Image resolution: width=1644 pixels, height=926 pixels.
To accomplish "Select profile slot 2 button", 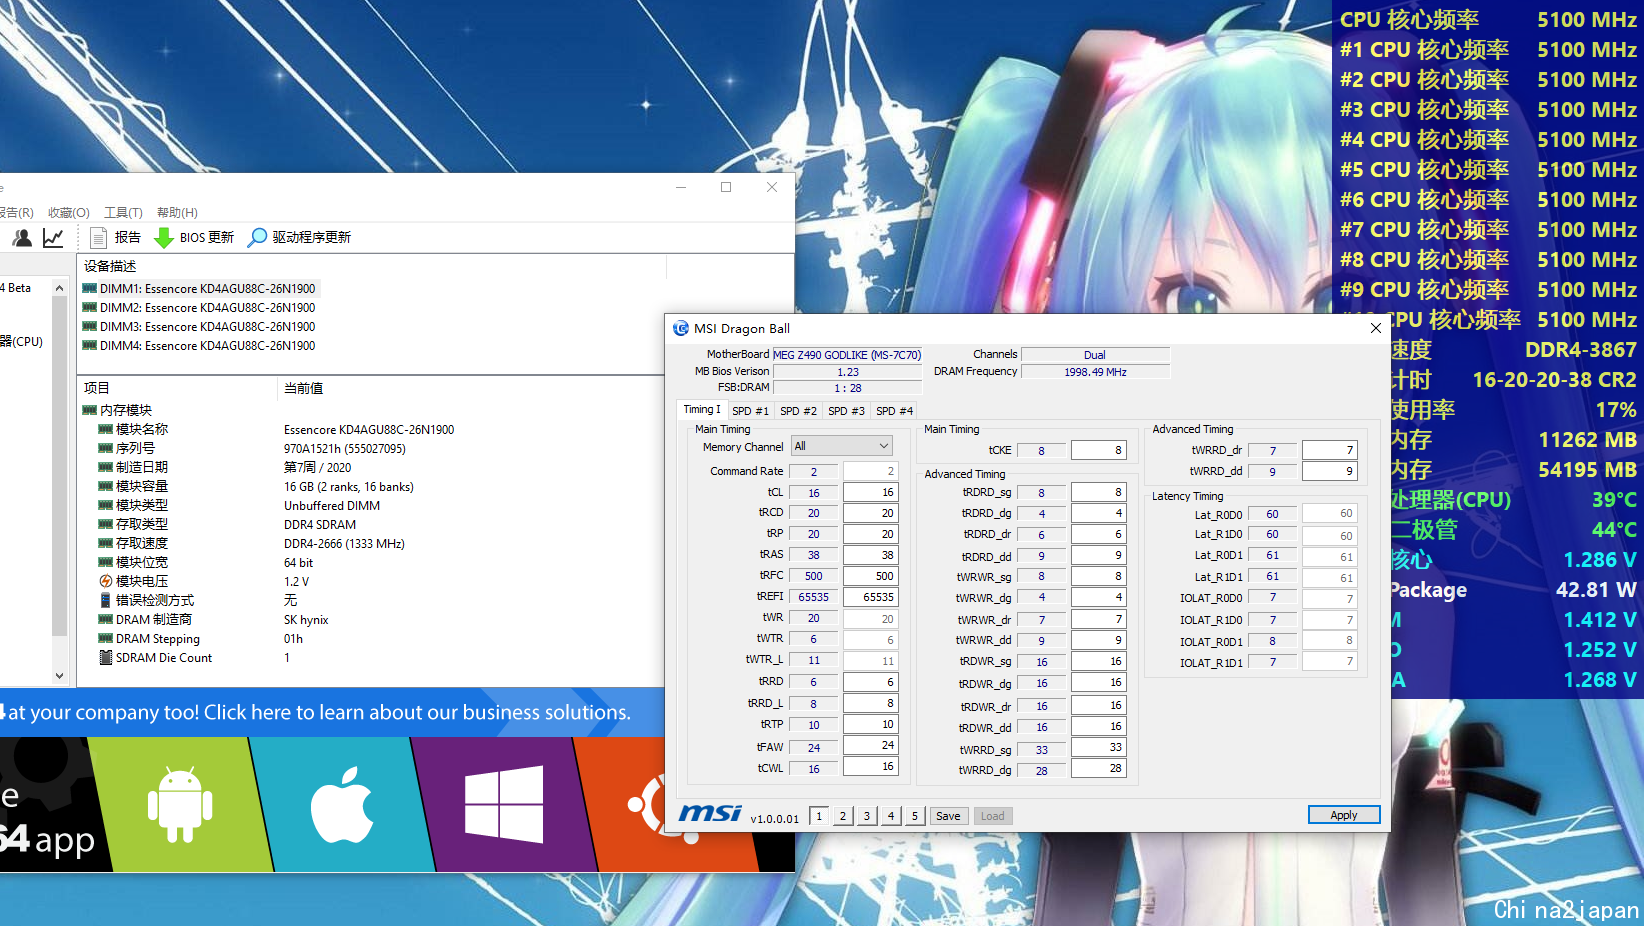I will (843, 816).
